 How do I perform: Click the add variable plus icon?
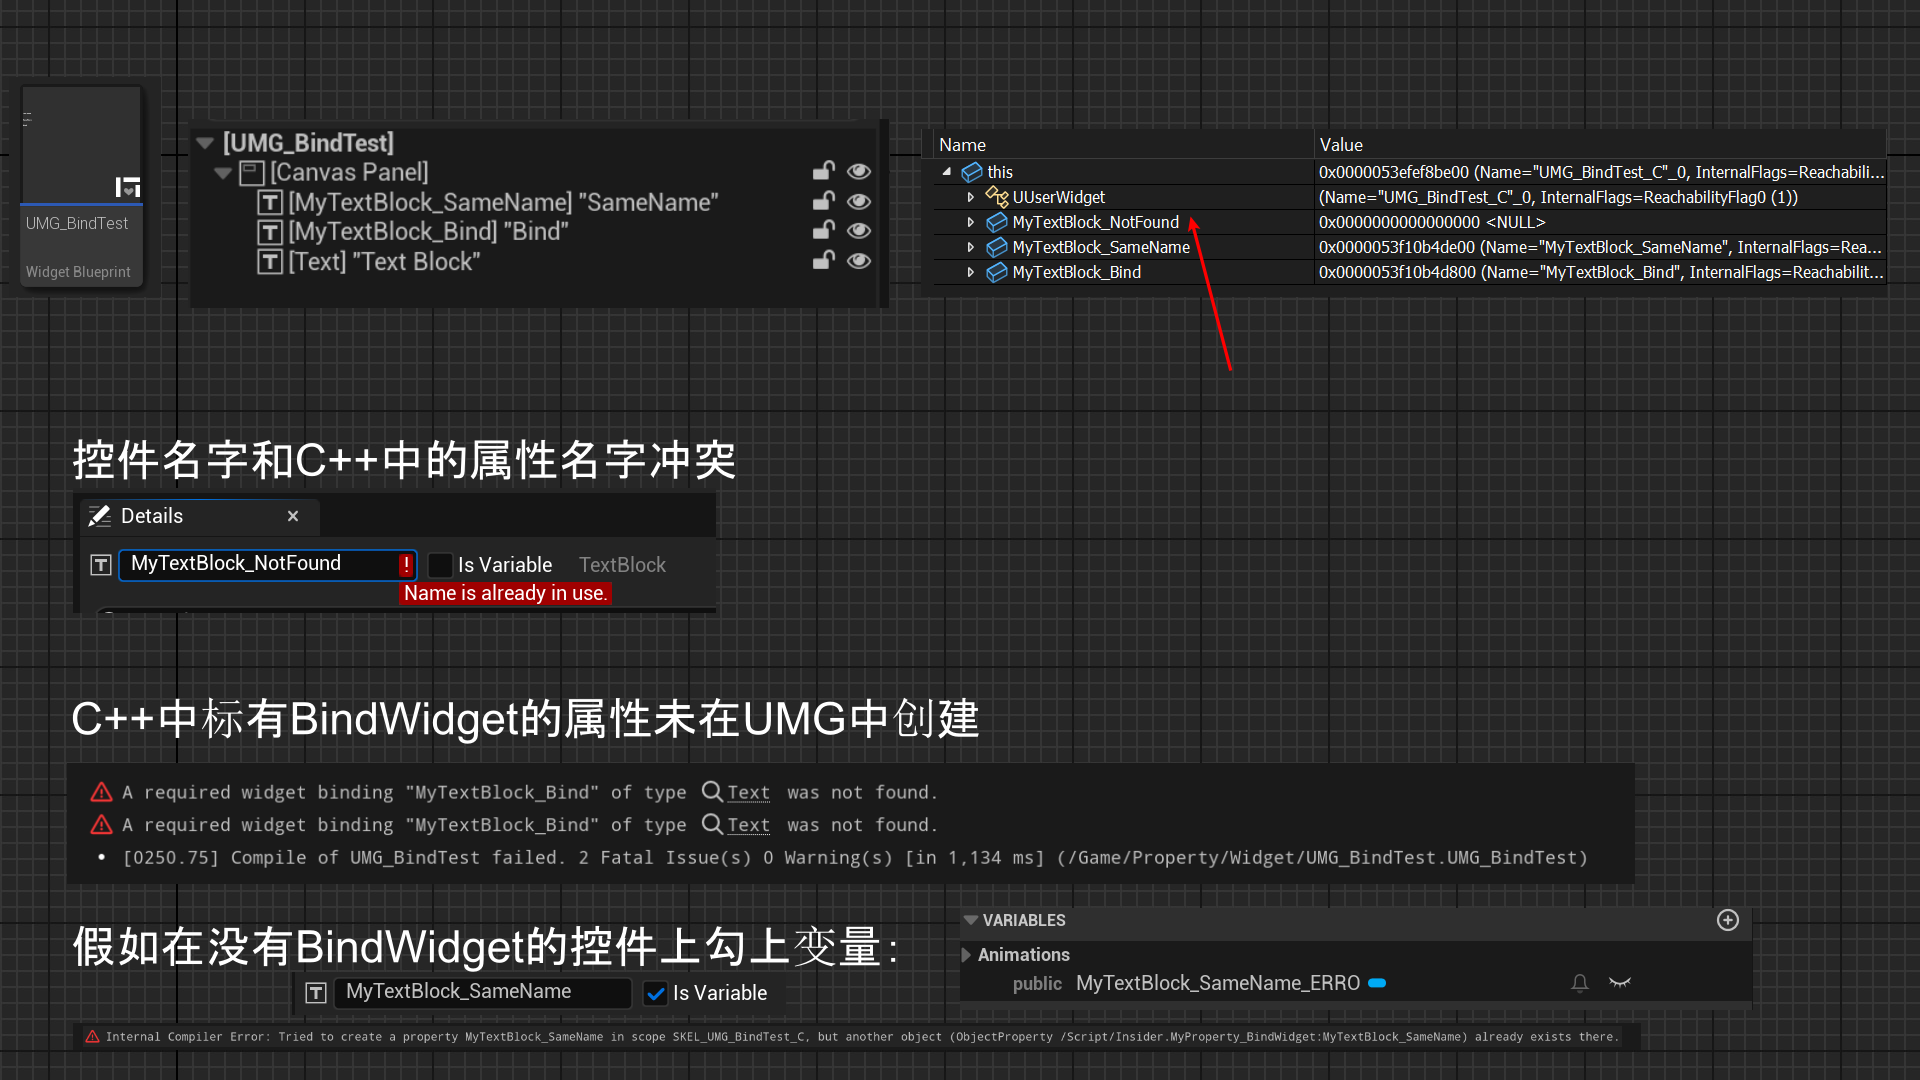coord(1727,920)
